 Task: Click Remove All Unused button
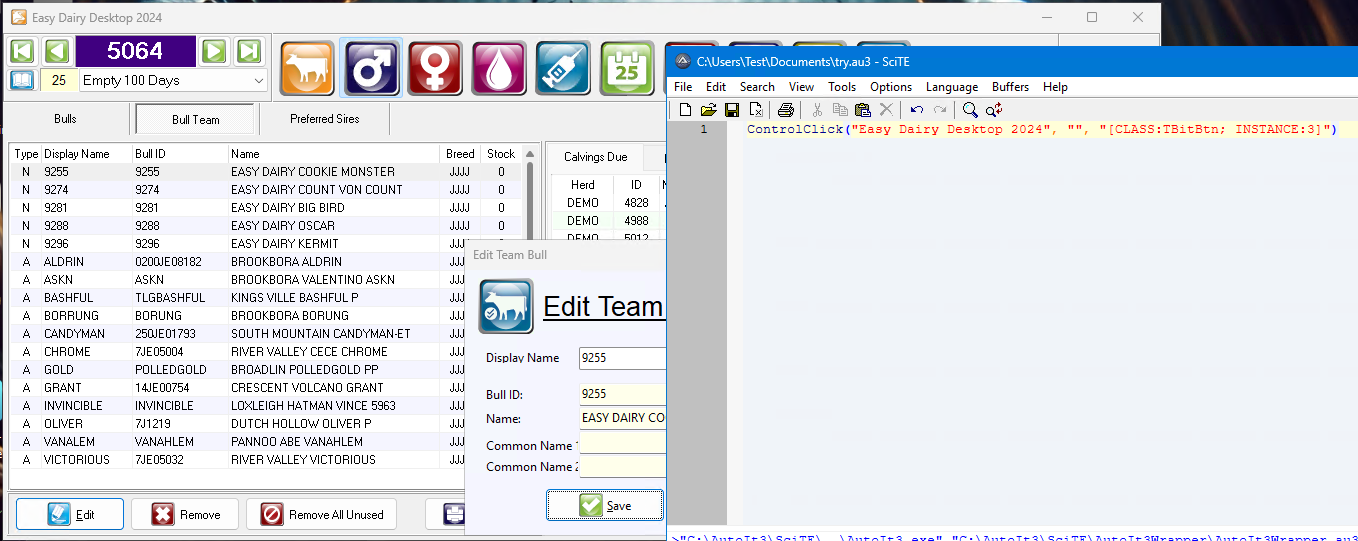(321, 514)
